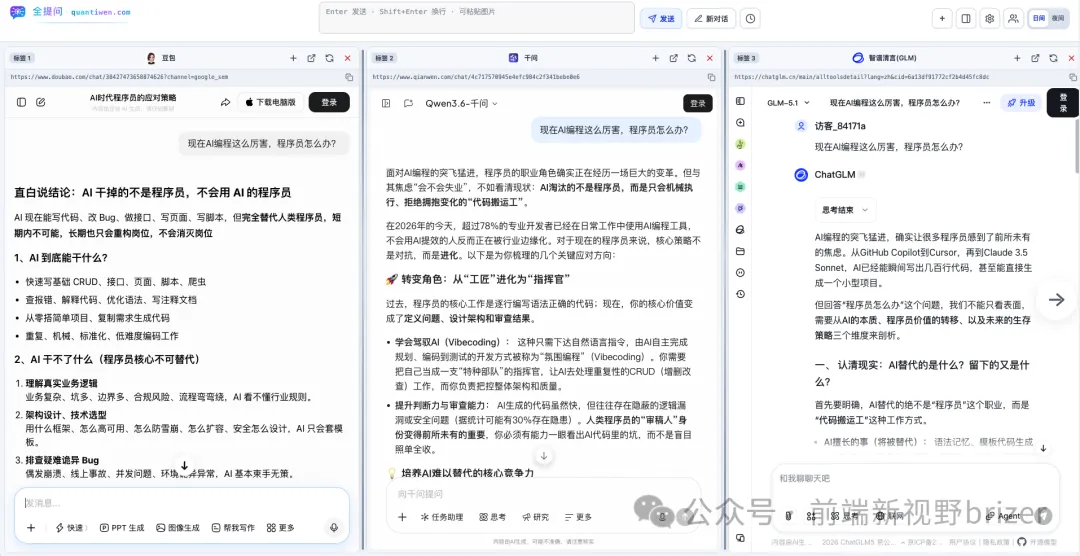Choose PPT 生成 in 豆包 input
The width and height of the screenshot is (1080, 556).
click(122, 528)
